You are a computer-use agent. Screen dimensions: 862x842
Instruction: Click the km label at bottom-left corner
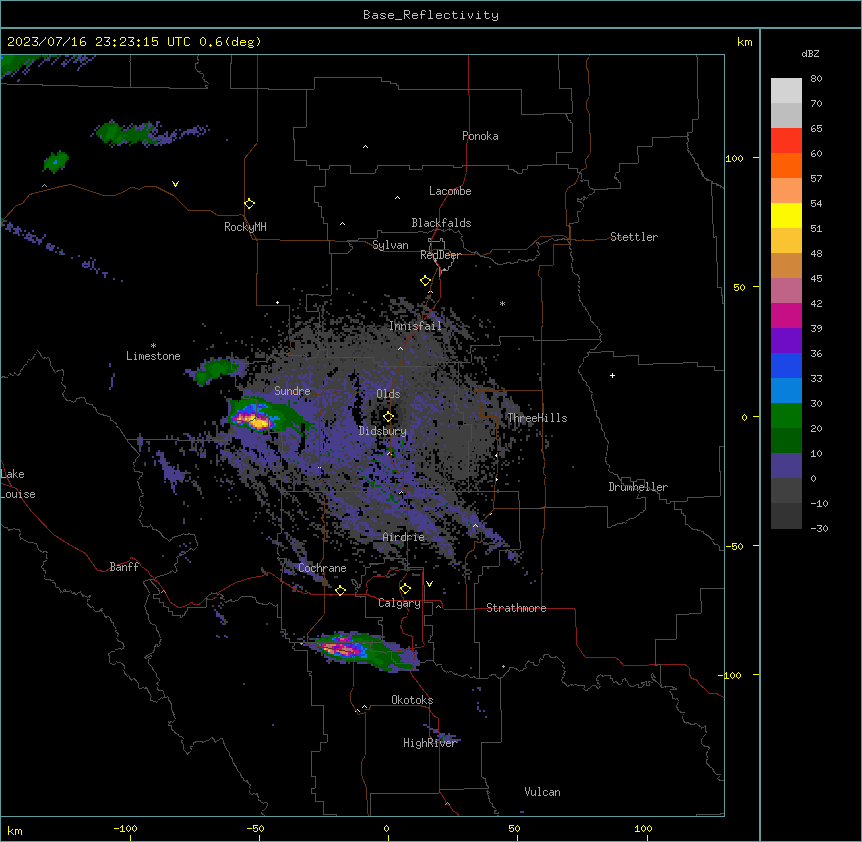tap(15, 830)
